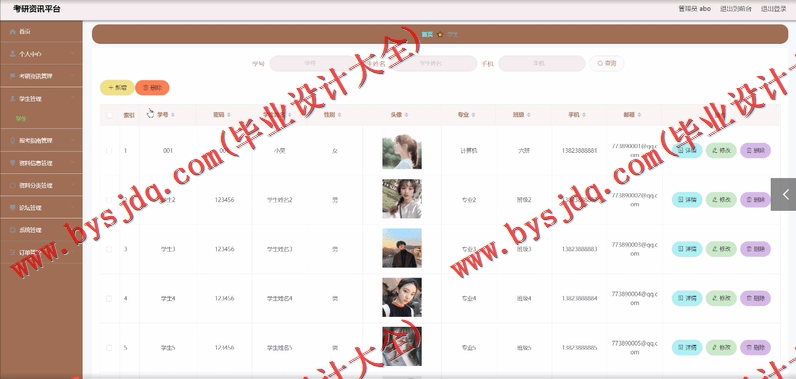Click the gray left-arrow panel handle
The width and height of the screenshot is (796, 379).
click(x=783, y=194)
